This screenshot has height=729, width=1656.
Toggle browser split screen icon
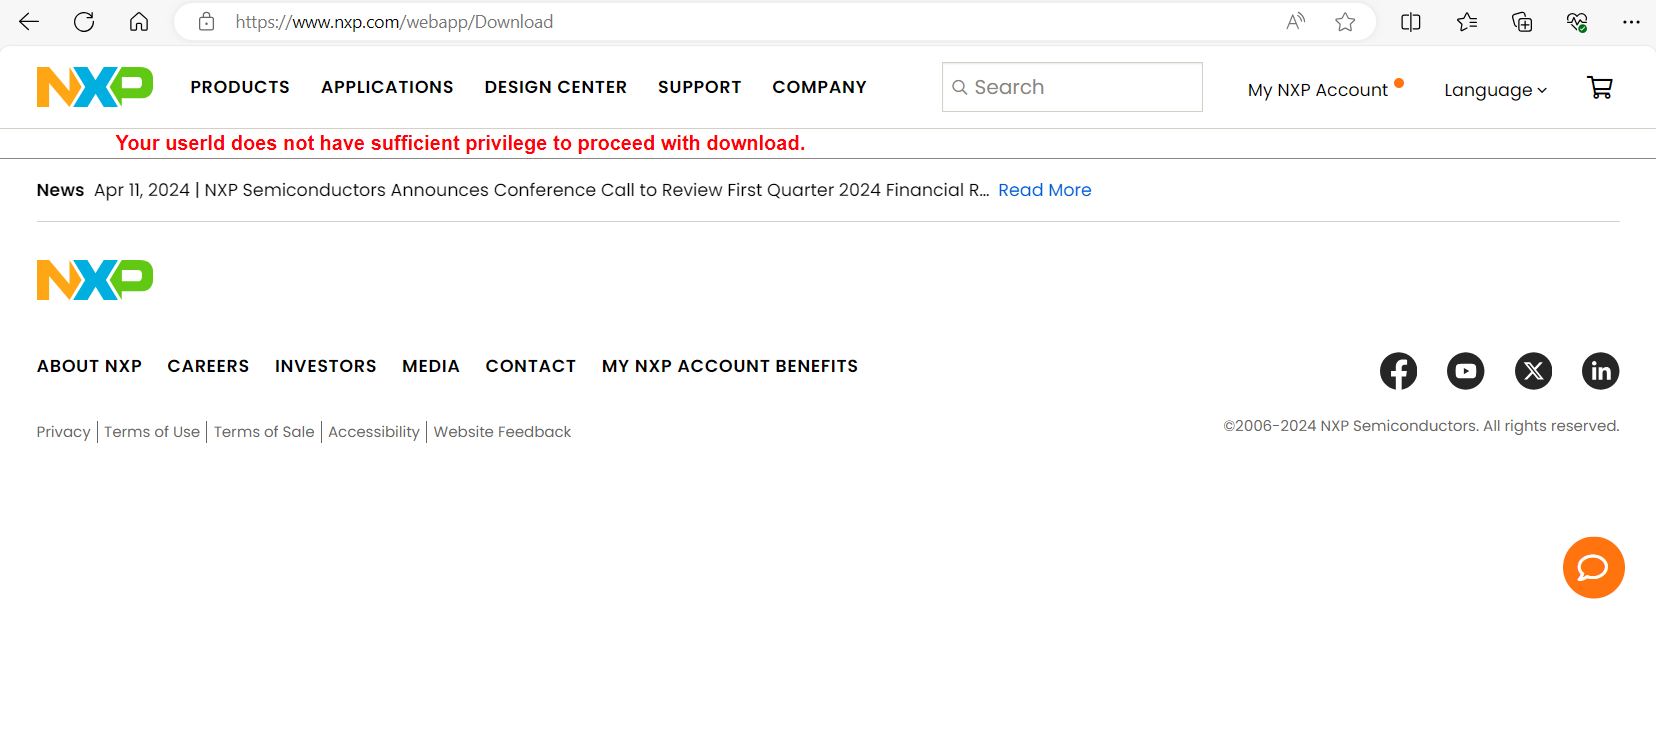click(x=1411, y=22)
